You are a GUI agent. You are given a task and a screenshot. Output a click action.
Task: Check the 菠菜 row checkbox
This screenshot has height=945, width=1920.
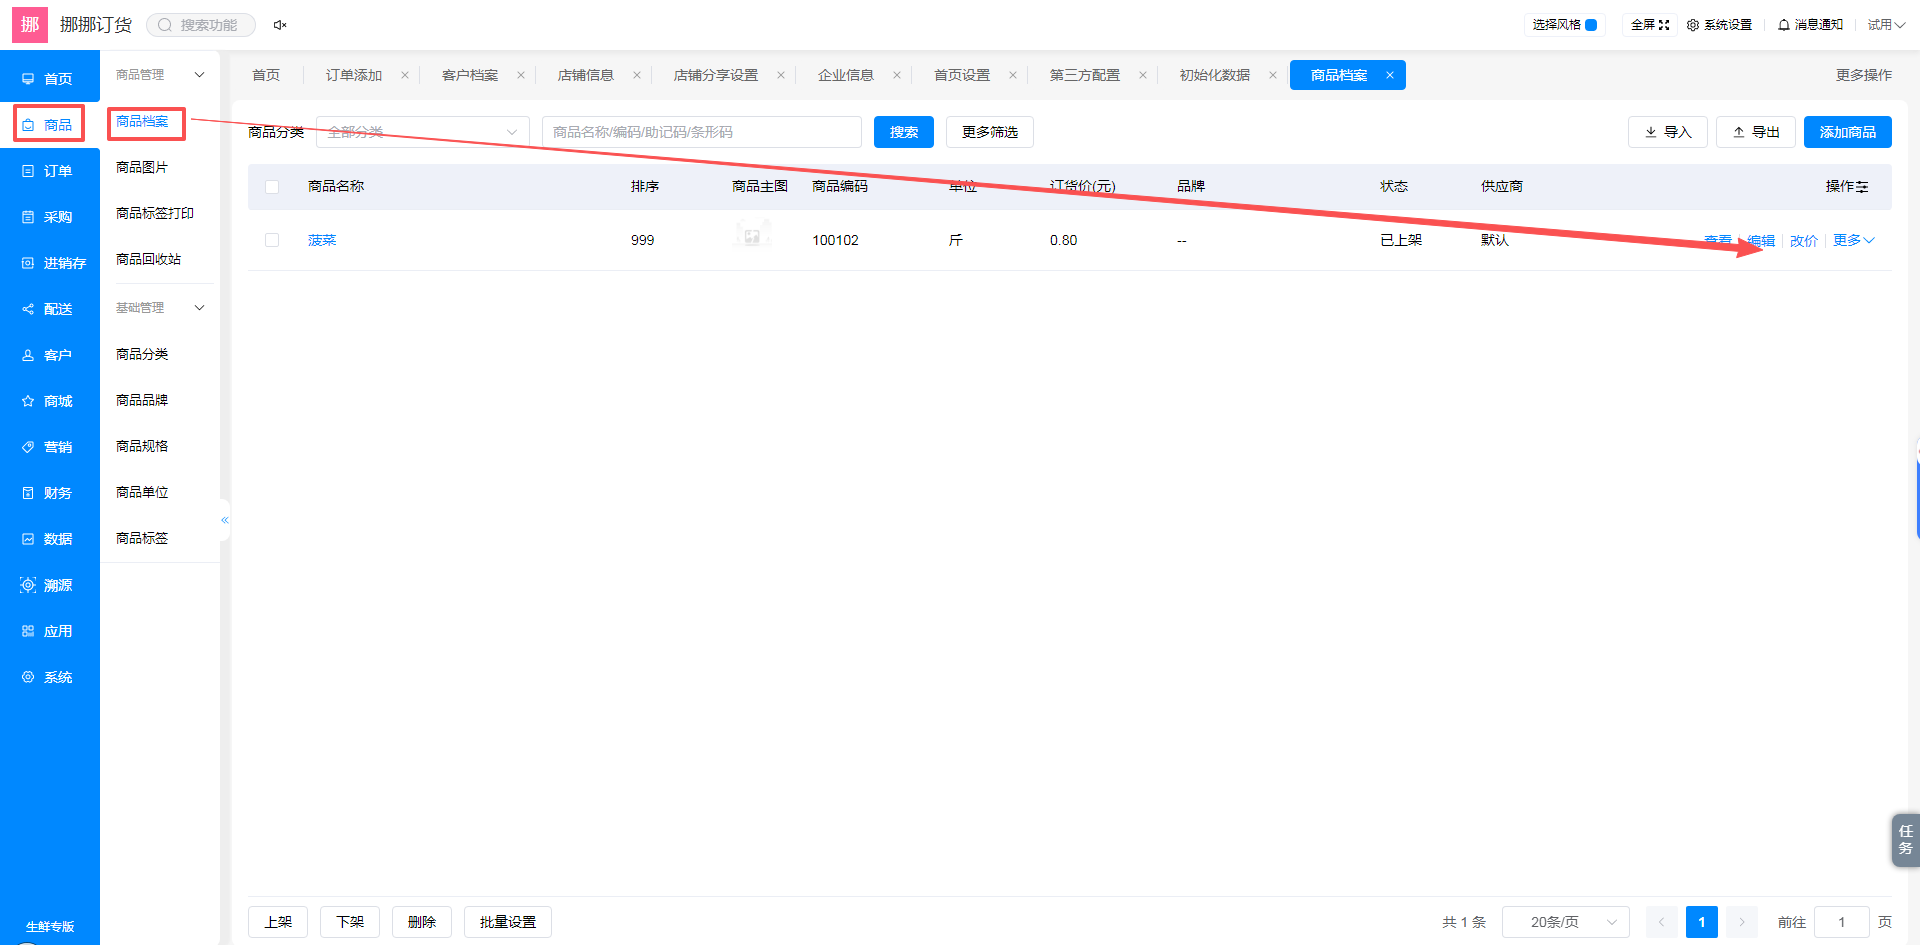tap(272, 240)
